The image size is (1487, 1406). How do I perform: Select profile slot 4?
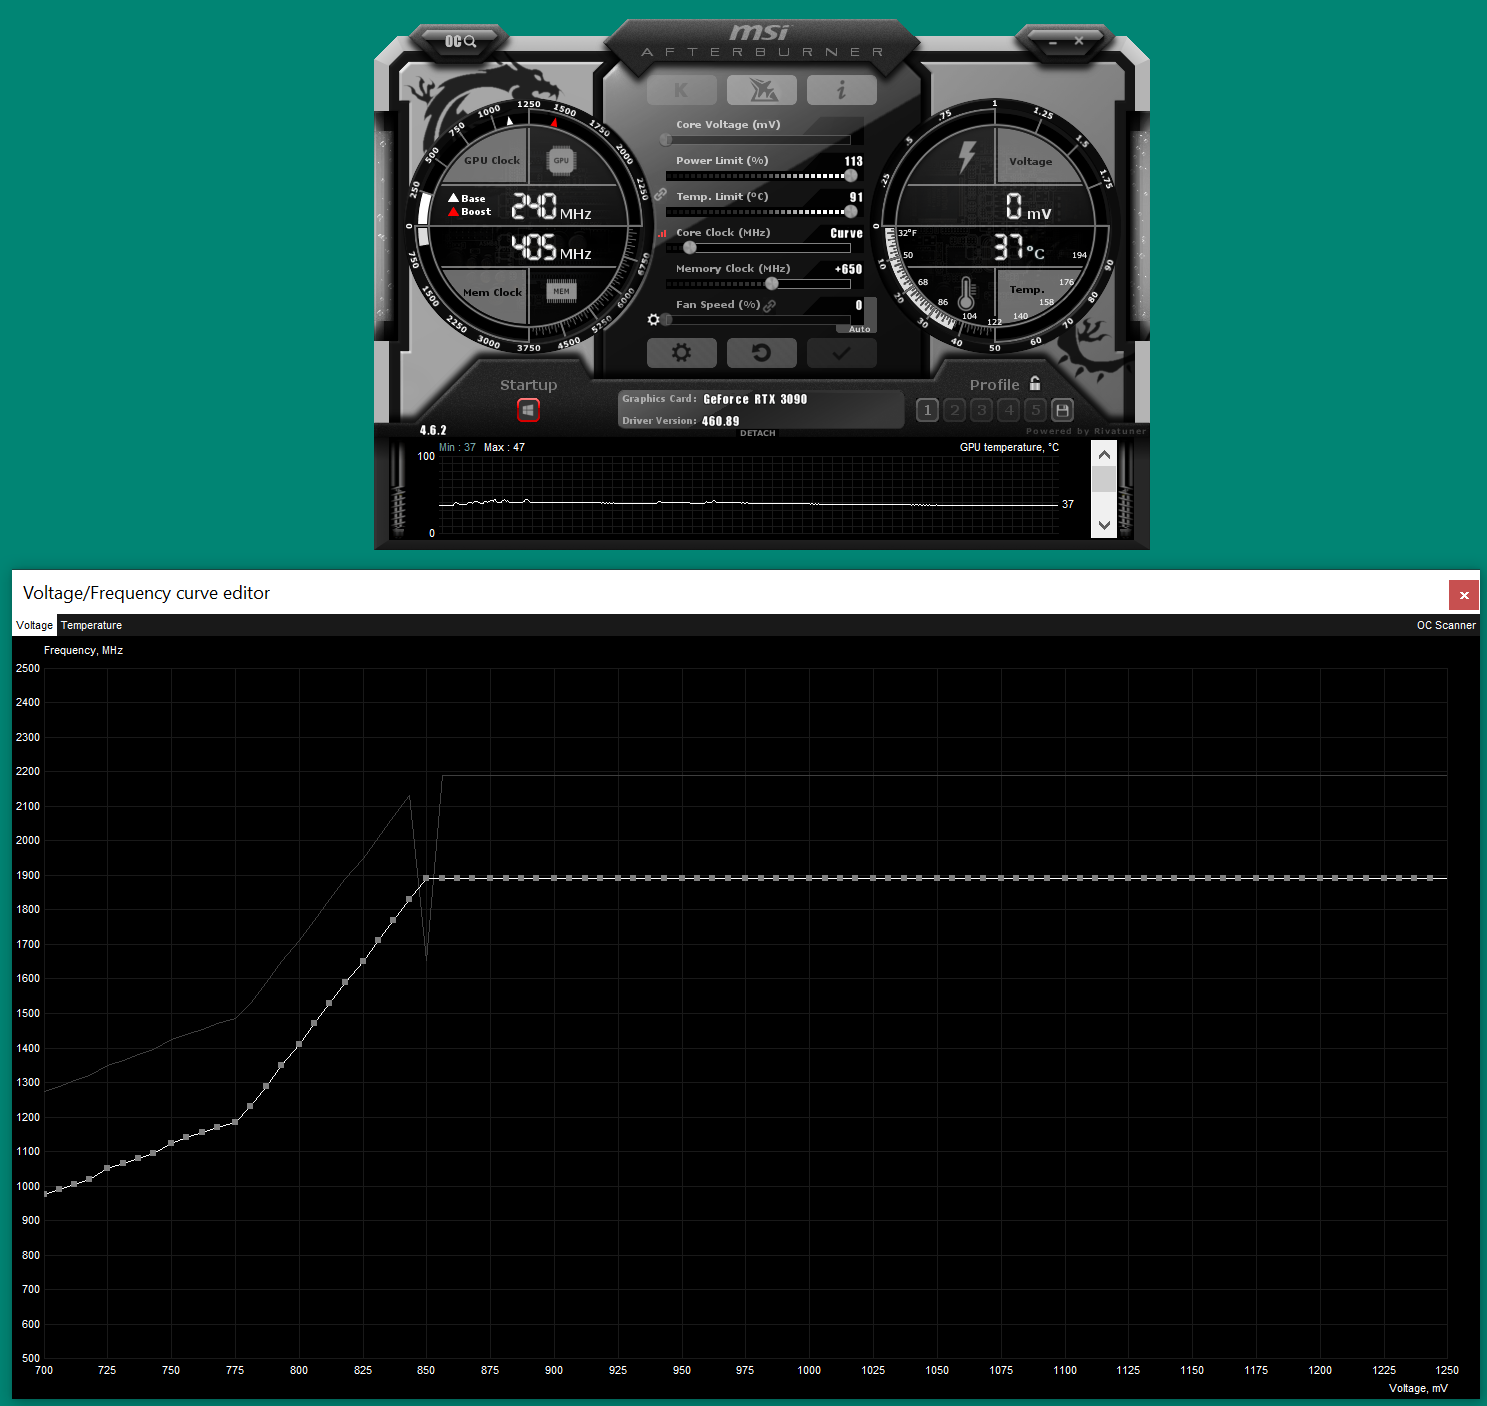click(x=1008, y=410)
